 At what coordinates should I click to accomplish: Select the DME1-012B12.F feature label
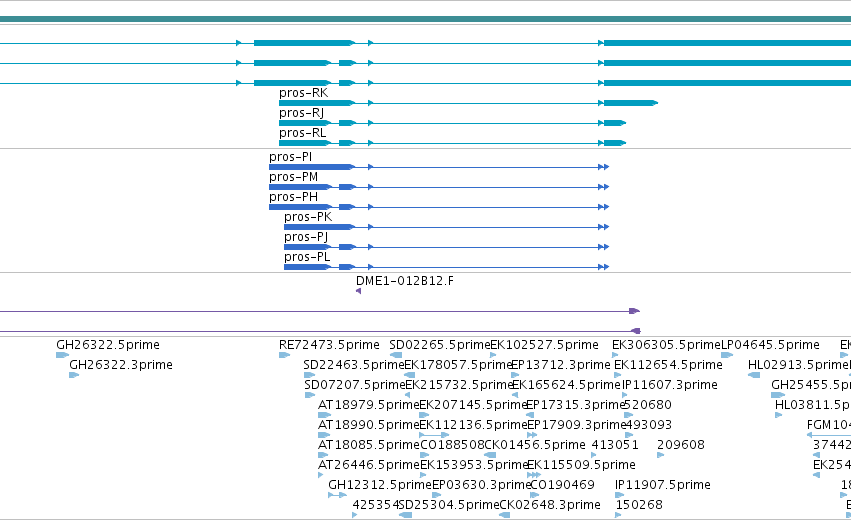(x=405, y=281)
